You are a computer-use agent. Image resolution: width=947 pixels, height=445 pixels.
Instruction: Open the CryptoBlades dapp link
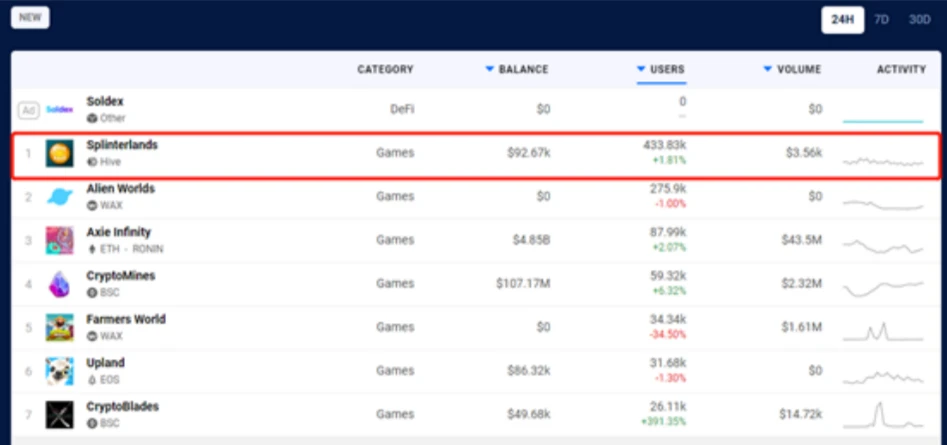coord(123,406)
